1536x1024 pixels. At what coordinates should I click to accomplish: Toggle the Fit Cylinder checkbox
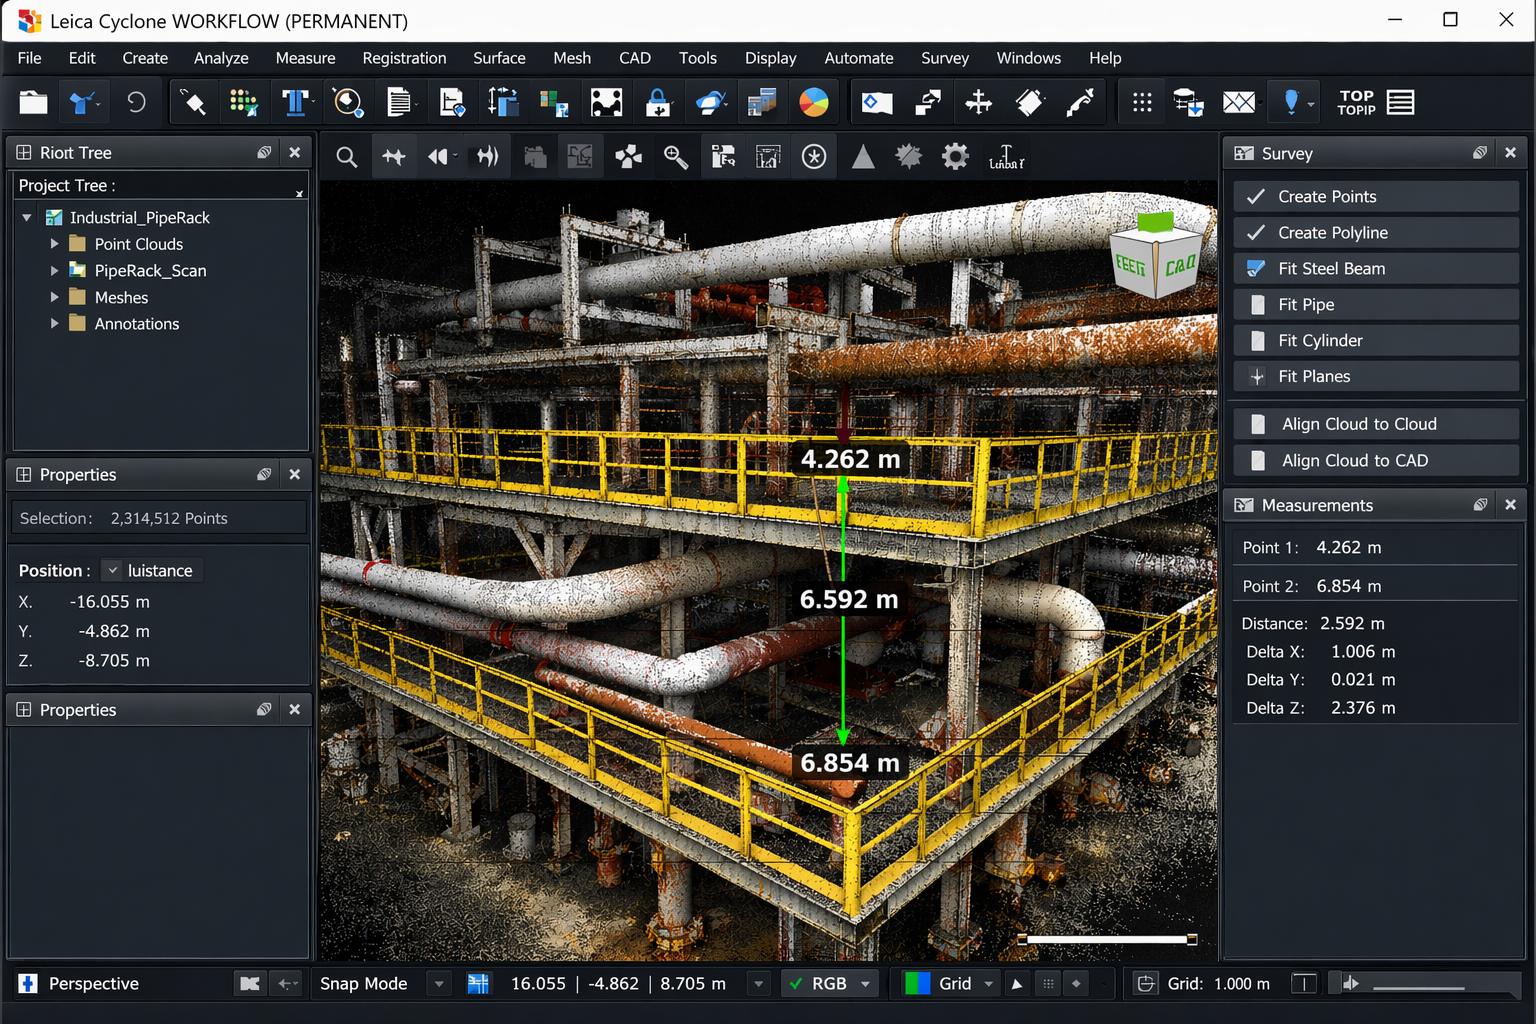[x=1258, y=341]
